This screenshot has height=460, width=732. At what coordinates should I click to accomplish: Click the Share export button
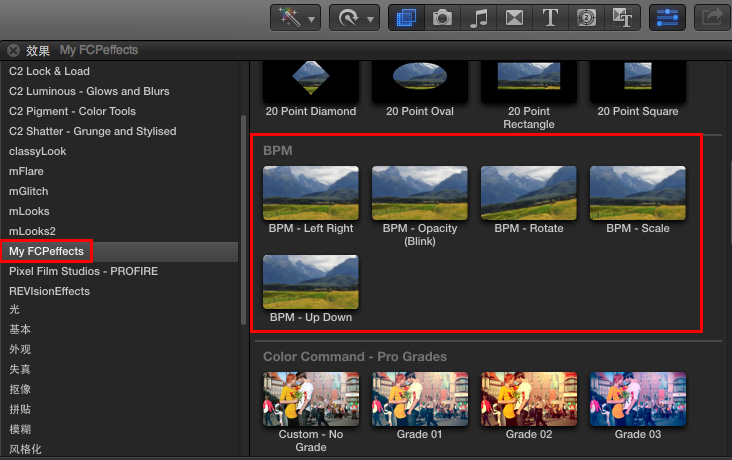[x=712, y=18]
